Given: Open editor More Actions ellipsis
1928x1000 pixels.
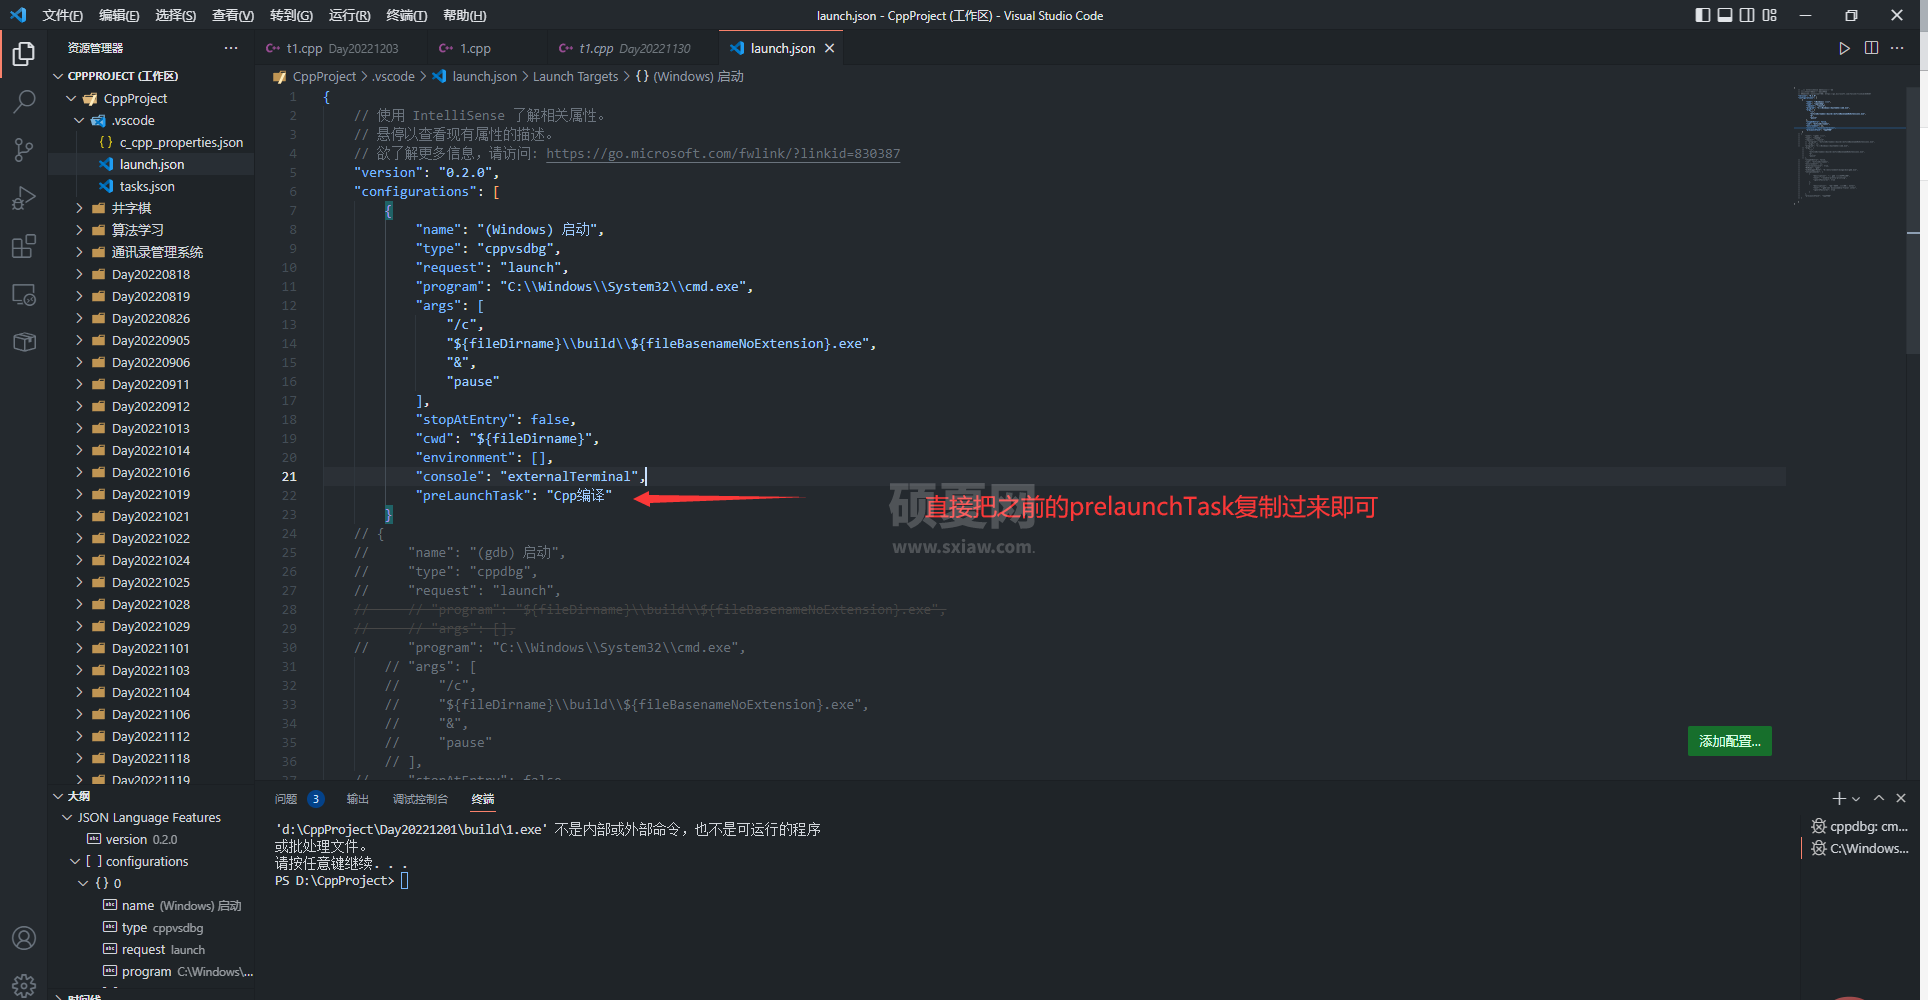Looking at the screenshot, I should click(1897, 48).
